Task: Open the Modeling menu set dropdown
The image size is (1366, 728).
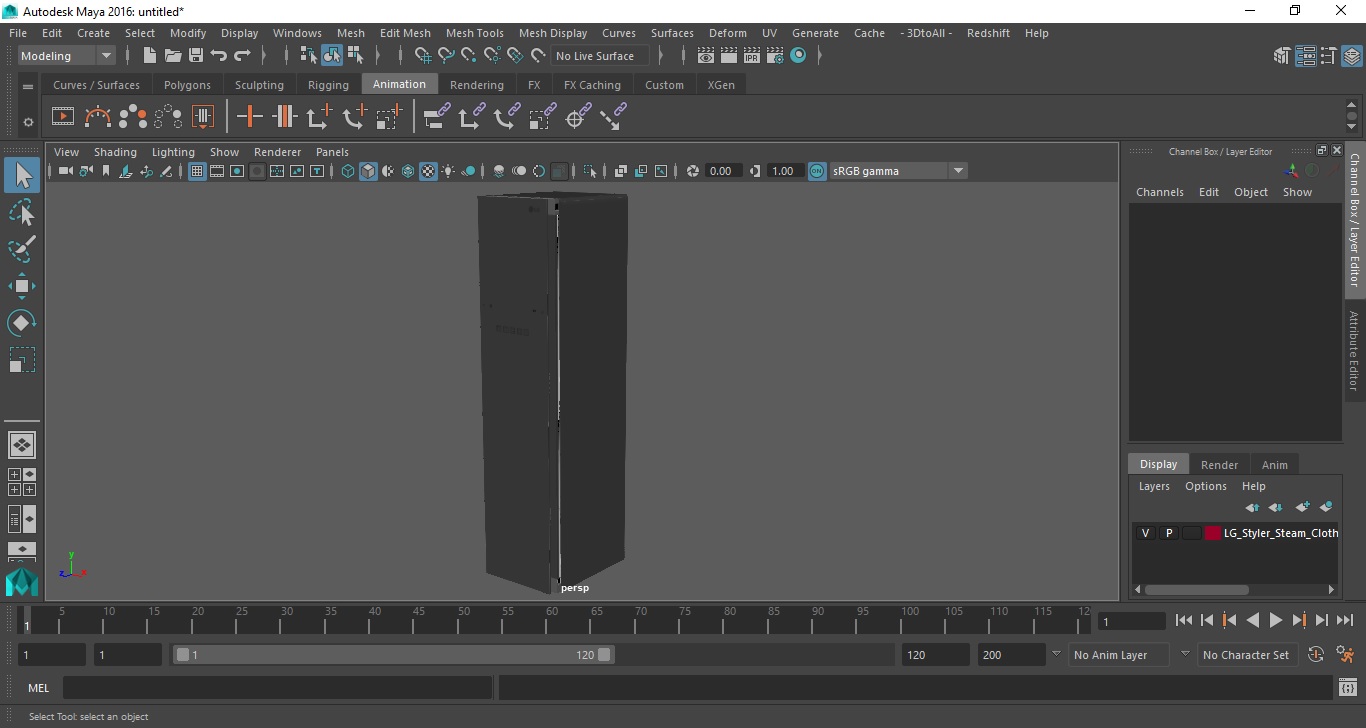Action: coord(66,56)
